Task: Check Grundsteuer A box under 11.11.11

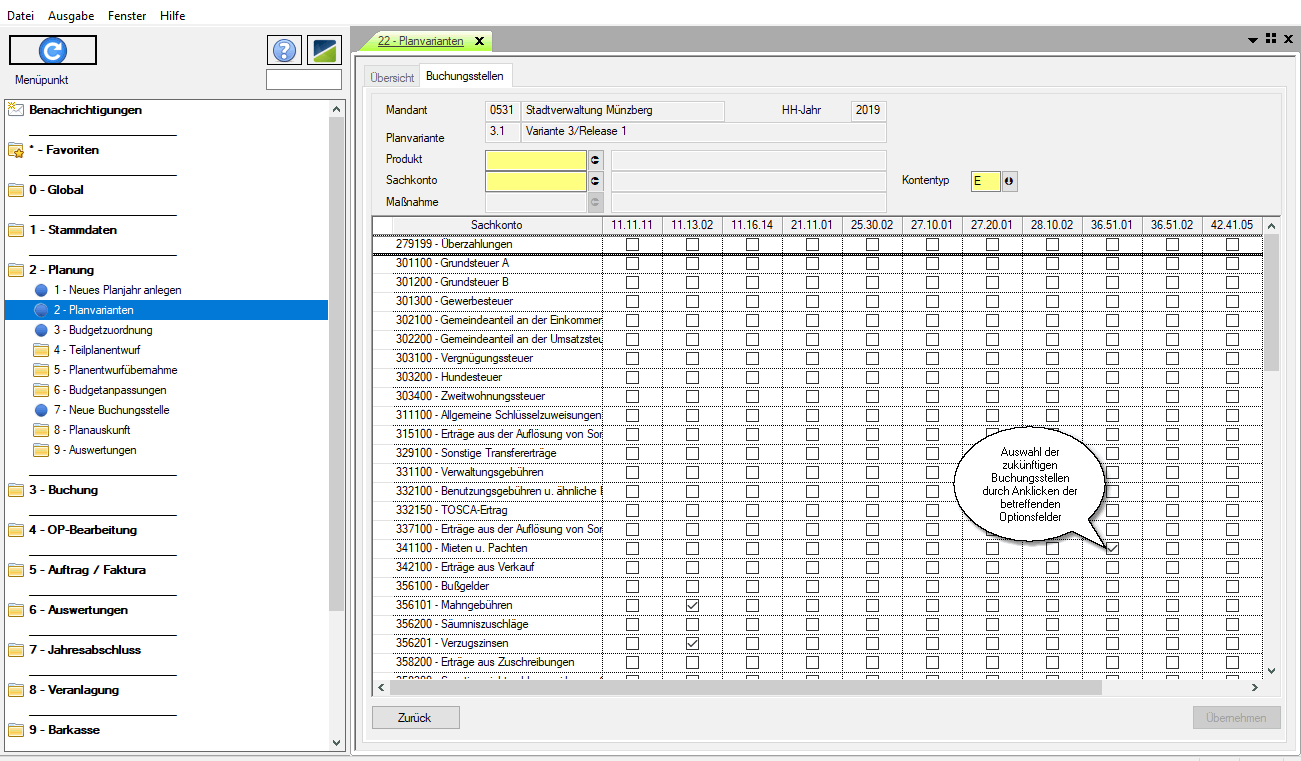Action: pos(632,264)
